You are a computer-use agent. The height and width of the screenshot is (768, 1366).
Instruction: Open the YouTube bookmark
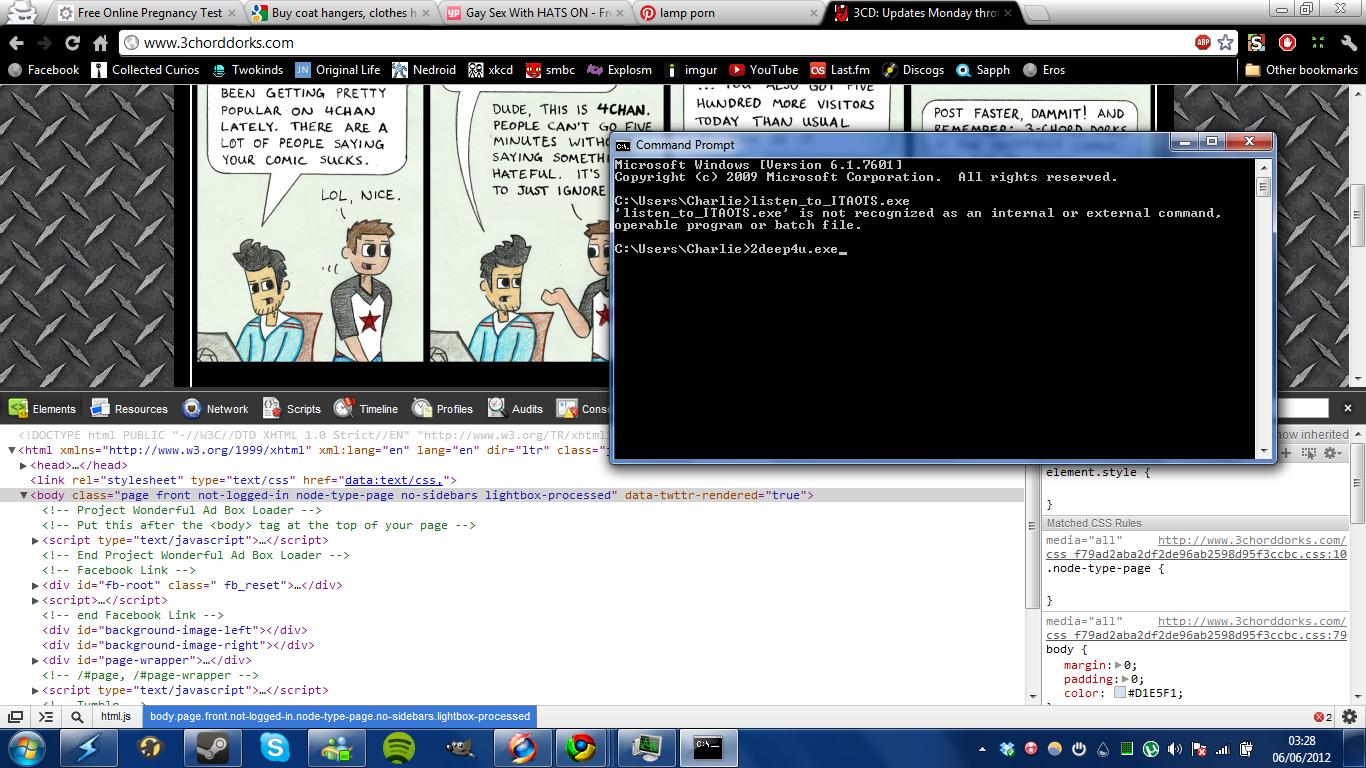pyautogui.click(x=763, y=70)
